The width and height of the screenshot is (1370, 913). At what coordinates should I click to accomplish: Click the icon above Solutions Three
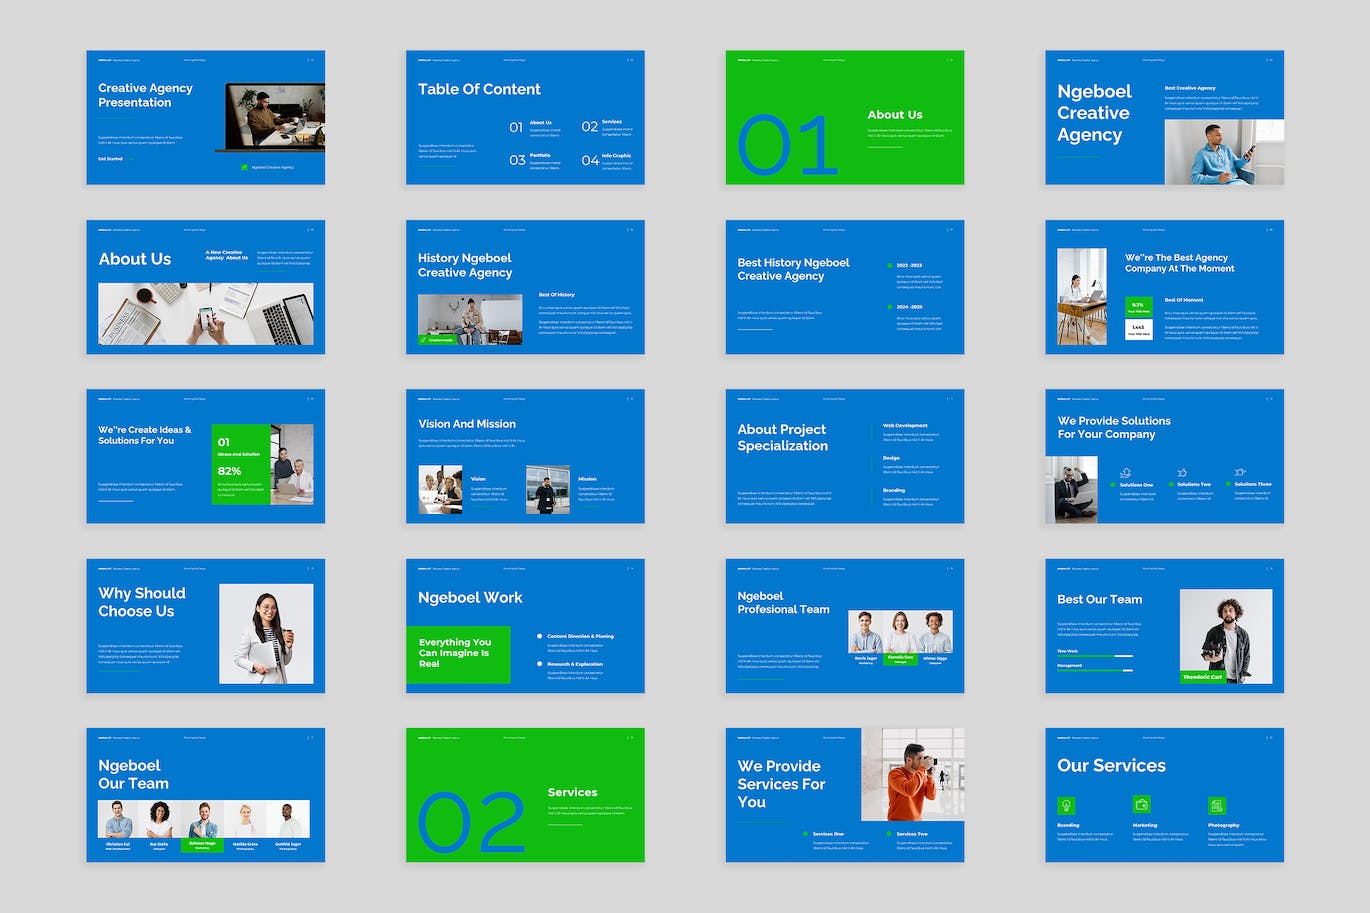[x=1240, y=472]
